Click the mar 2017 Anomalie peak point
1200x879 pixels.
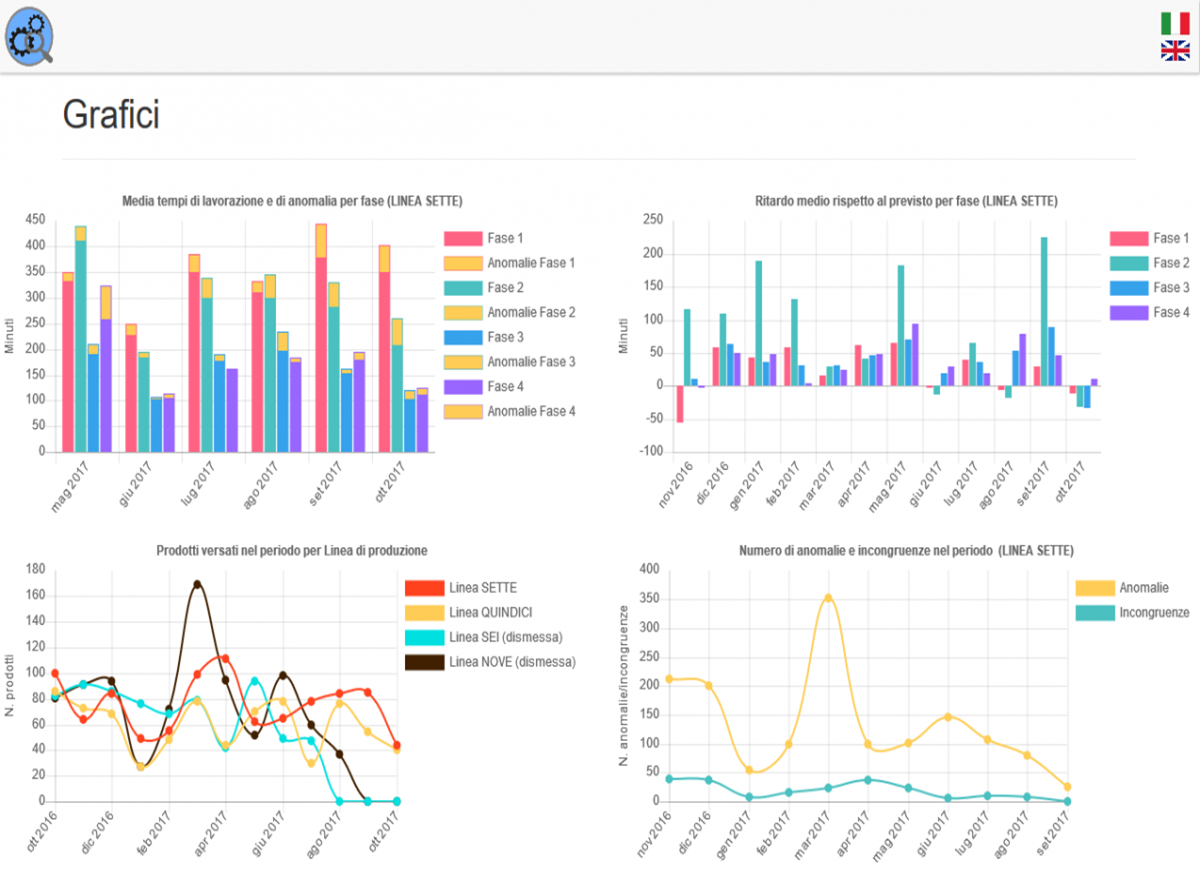[828, 598]
